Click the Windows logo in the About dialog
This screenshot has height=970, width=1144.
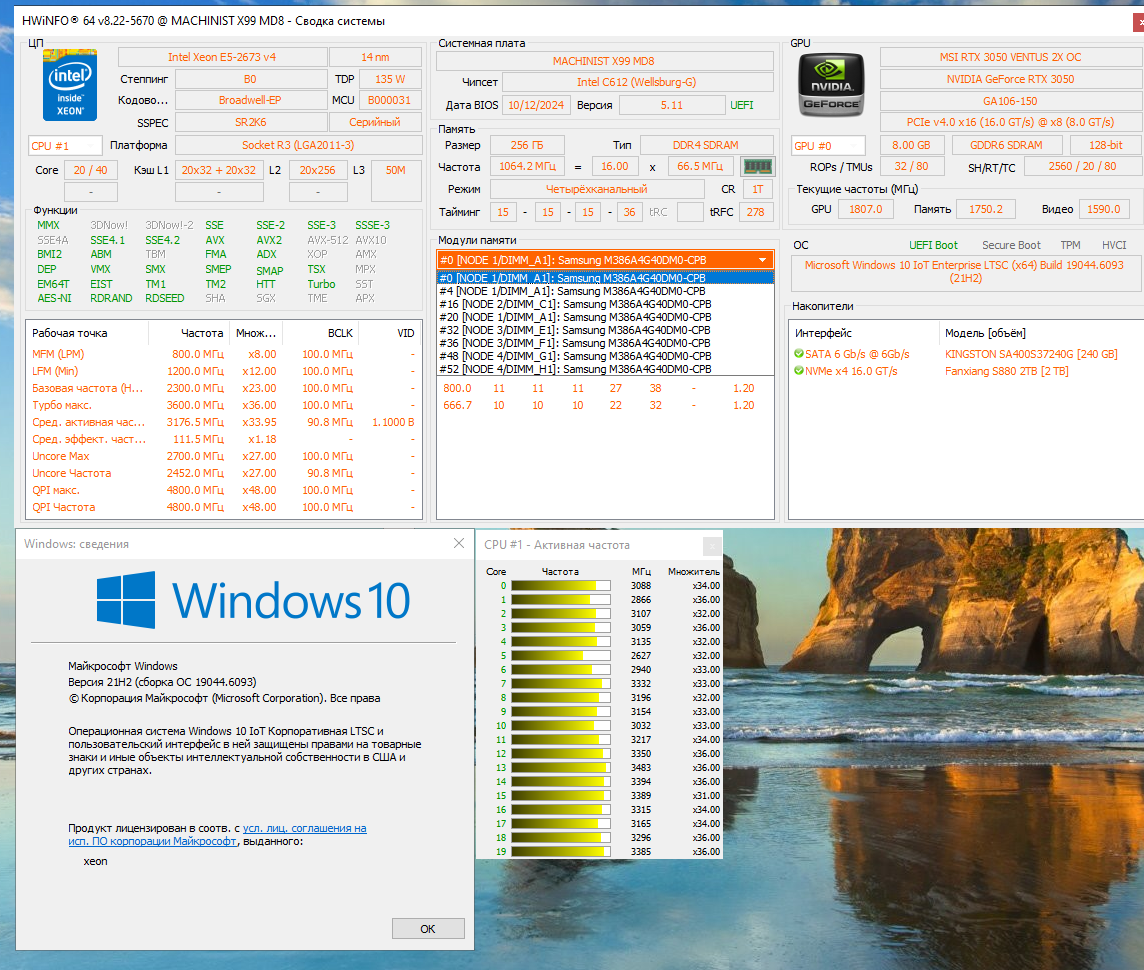pyautogui.click(x=126, y=600)
